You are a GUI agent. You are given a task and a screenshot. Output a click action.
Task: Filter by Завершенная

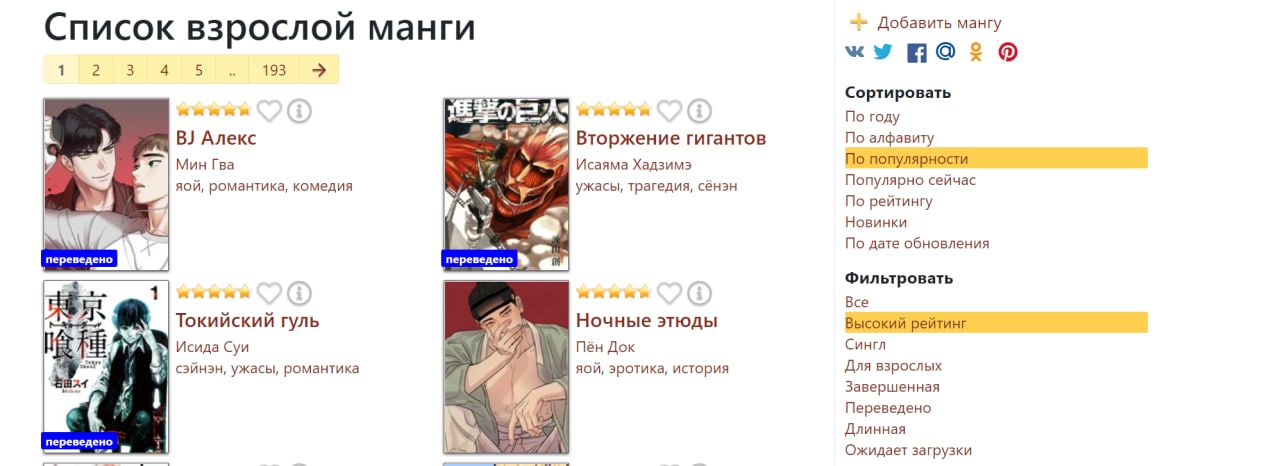(x=892, y=387)
